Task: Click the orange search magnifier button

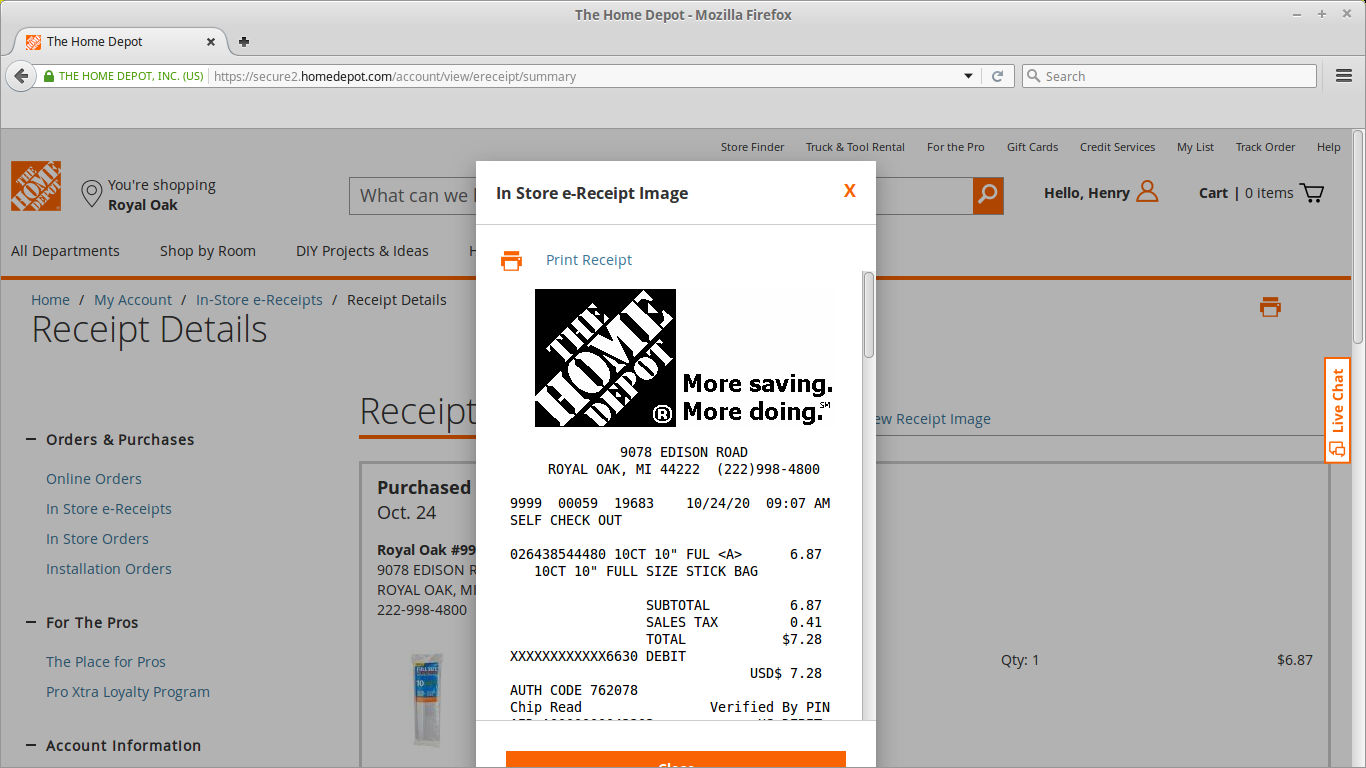Action: click(x=988, y=196)
